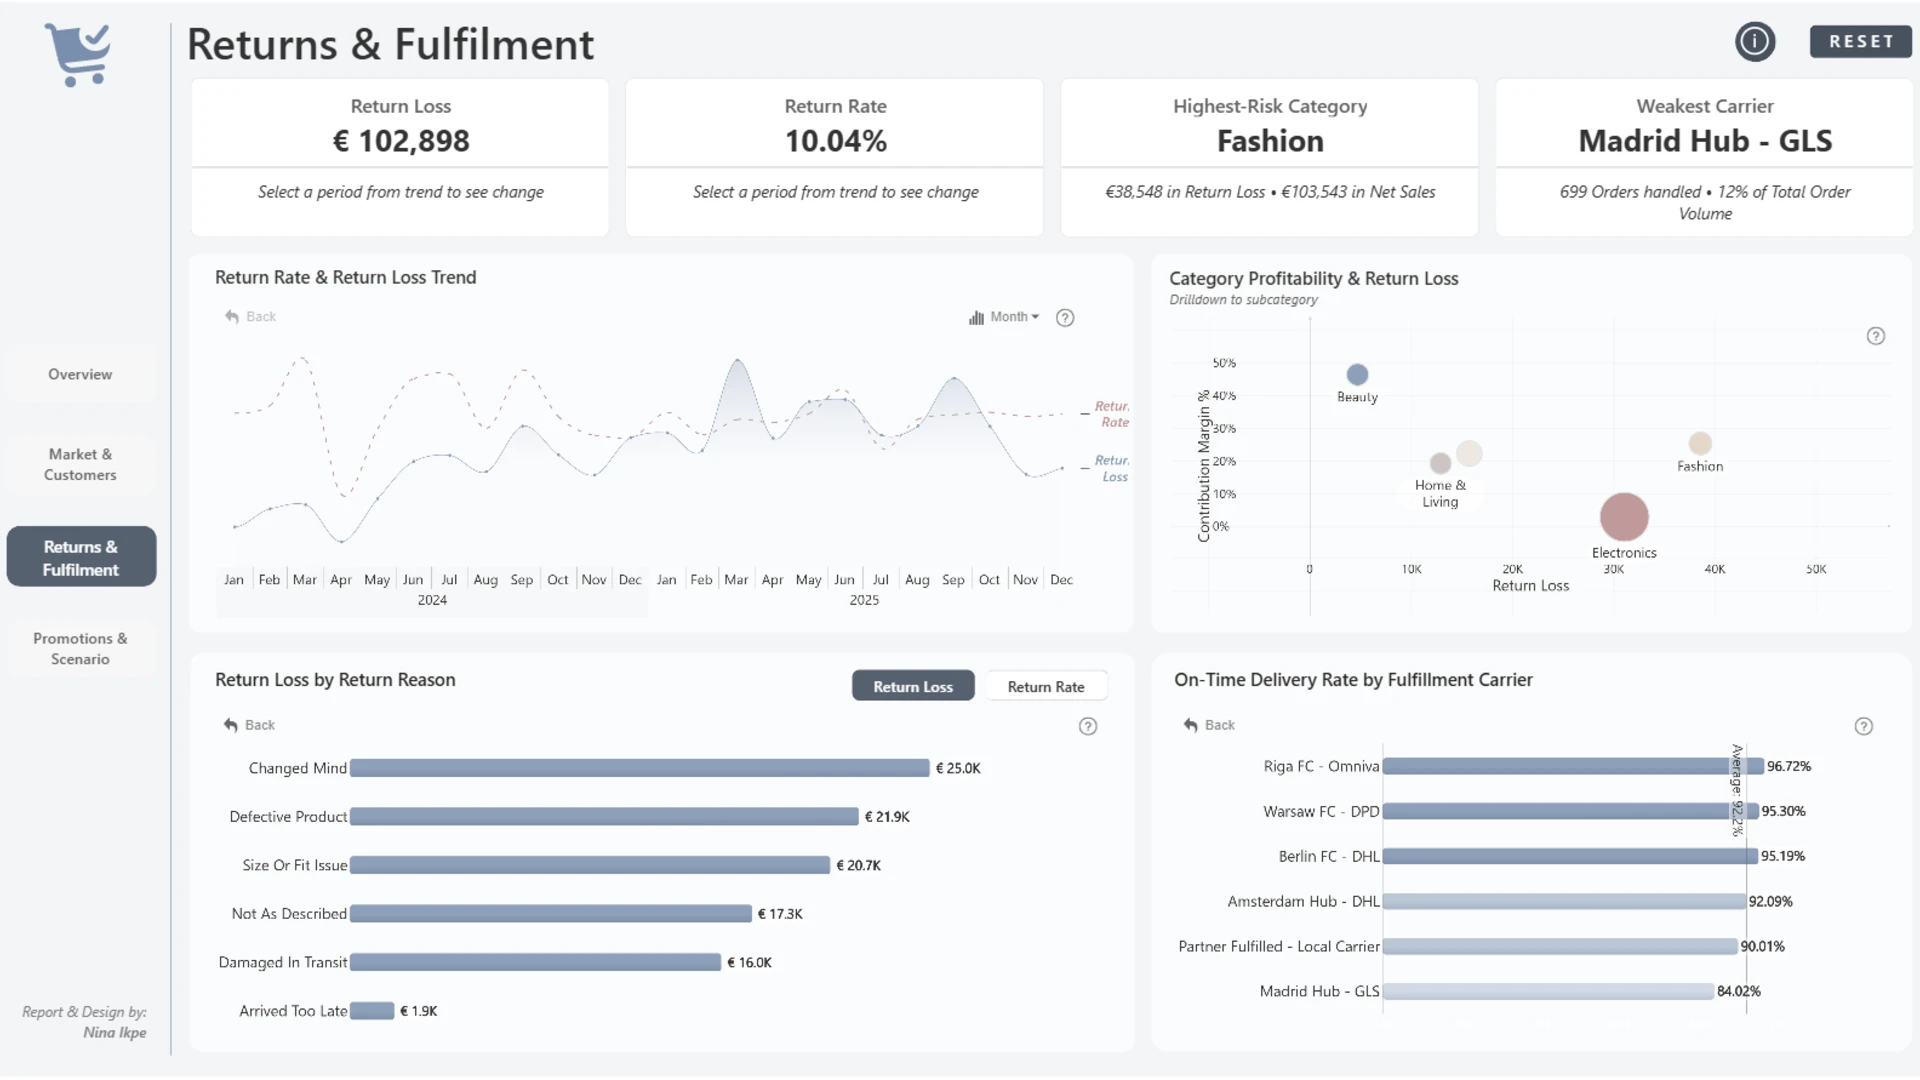Screen dimensions: 1920x1080
Task: Click the help icon in Return Reason chart
Action: tap(1088, 727)
